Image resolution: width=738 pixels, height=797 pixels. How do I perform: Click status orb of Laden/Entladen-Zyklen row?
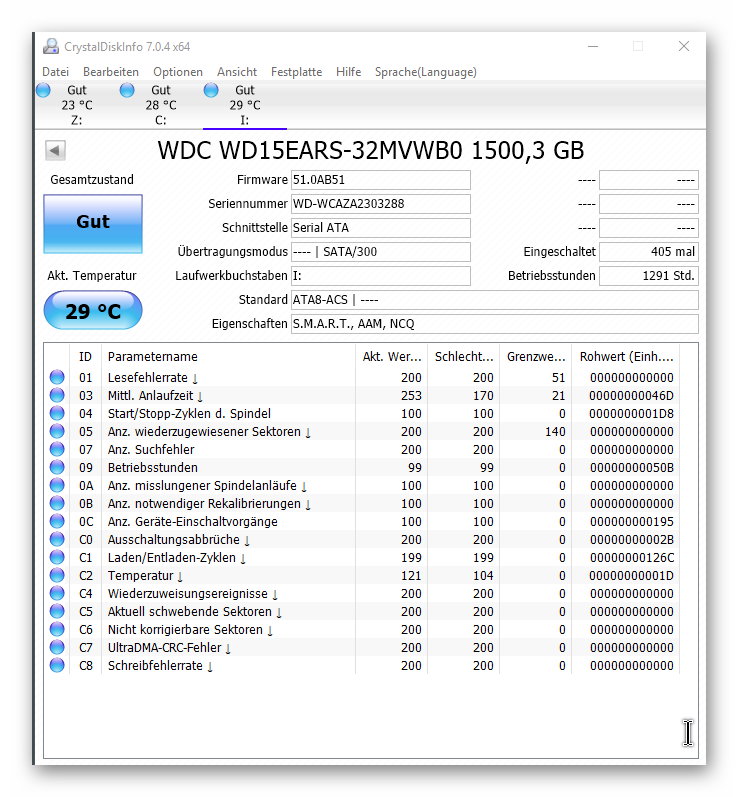click(x=57, y=557)
